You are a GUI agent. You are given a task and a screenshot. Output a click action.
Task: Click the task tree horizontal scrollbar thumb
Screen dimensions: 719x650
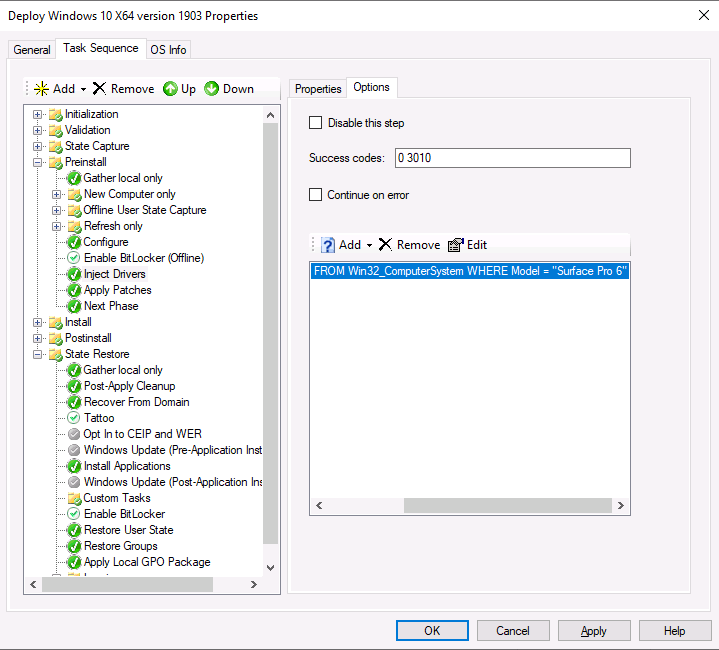127,584
